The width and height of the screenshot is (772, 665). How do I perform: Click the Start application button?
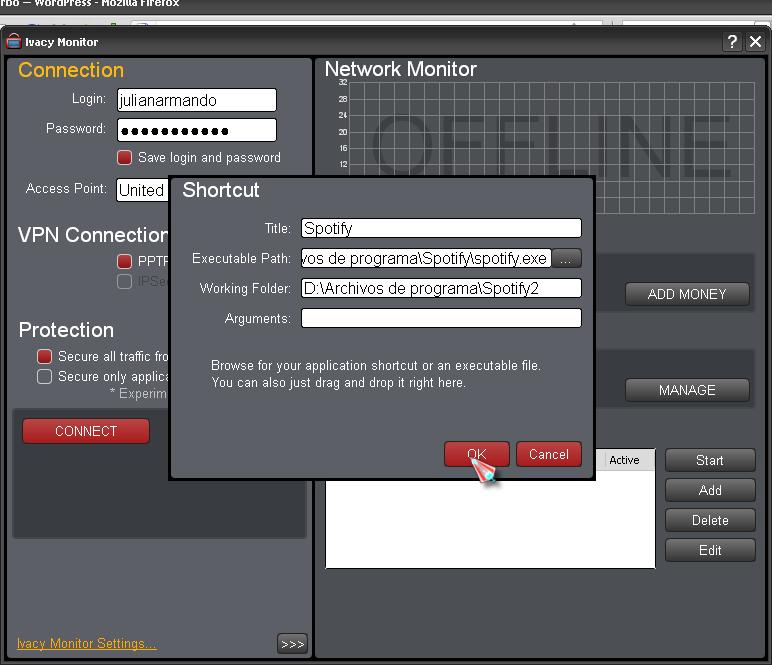[710, 460]
